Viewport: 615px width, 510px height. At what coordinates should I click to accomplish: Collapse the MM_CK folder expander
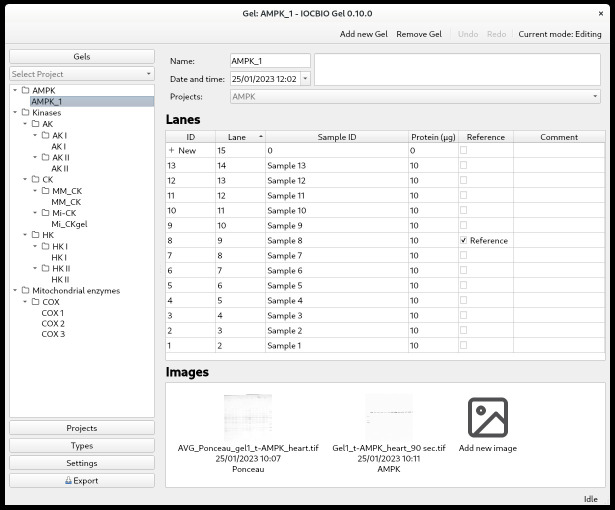click(x=35, y=191)
